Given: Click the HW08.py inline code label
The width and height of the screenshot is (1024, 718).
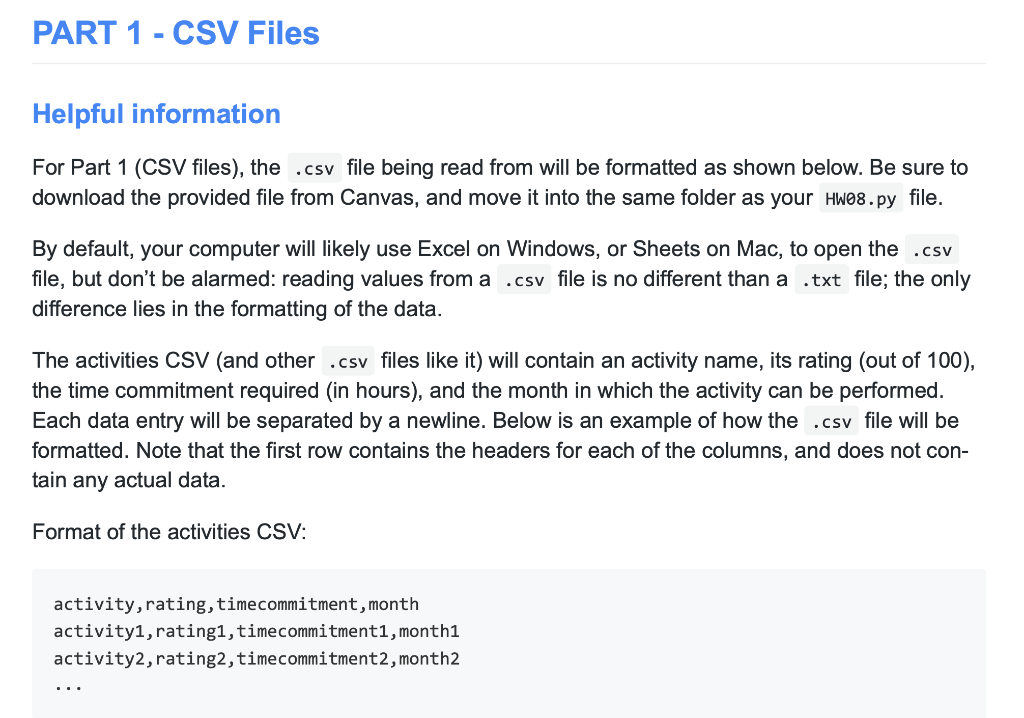Looking at the screenshot, I should click(x=861, y=198).
